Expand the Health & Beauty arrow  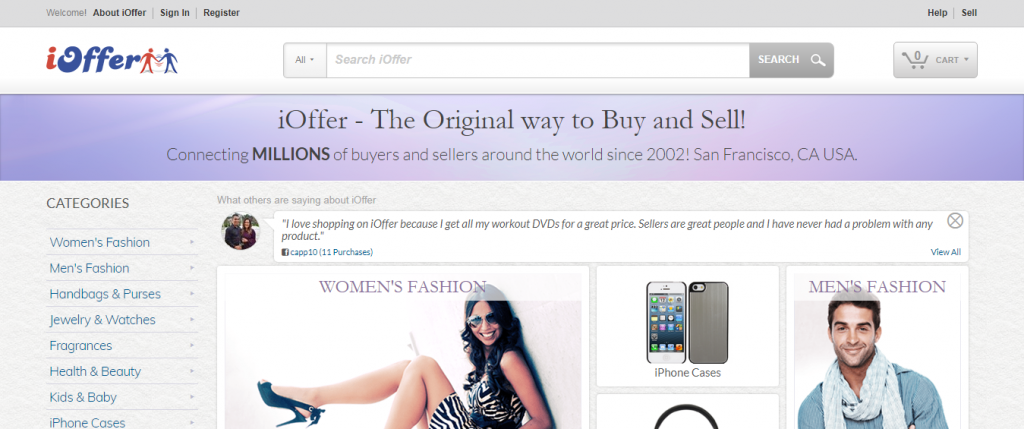click(x=192, y=371)
